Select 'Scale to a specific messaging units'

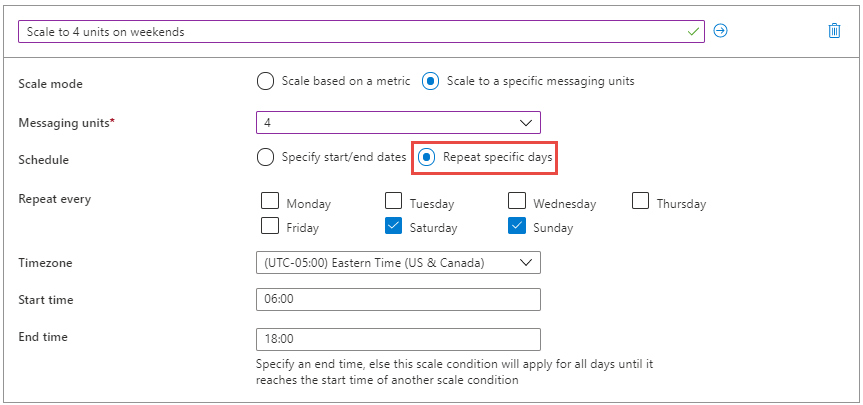click(x=431, y=81)
